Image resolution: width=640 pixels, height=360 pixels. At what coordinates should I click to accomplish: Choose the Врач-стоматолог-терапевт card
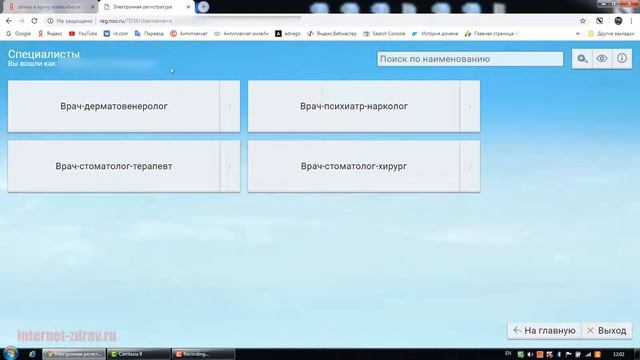(x=113, y=166)
